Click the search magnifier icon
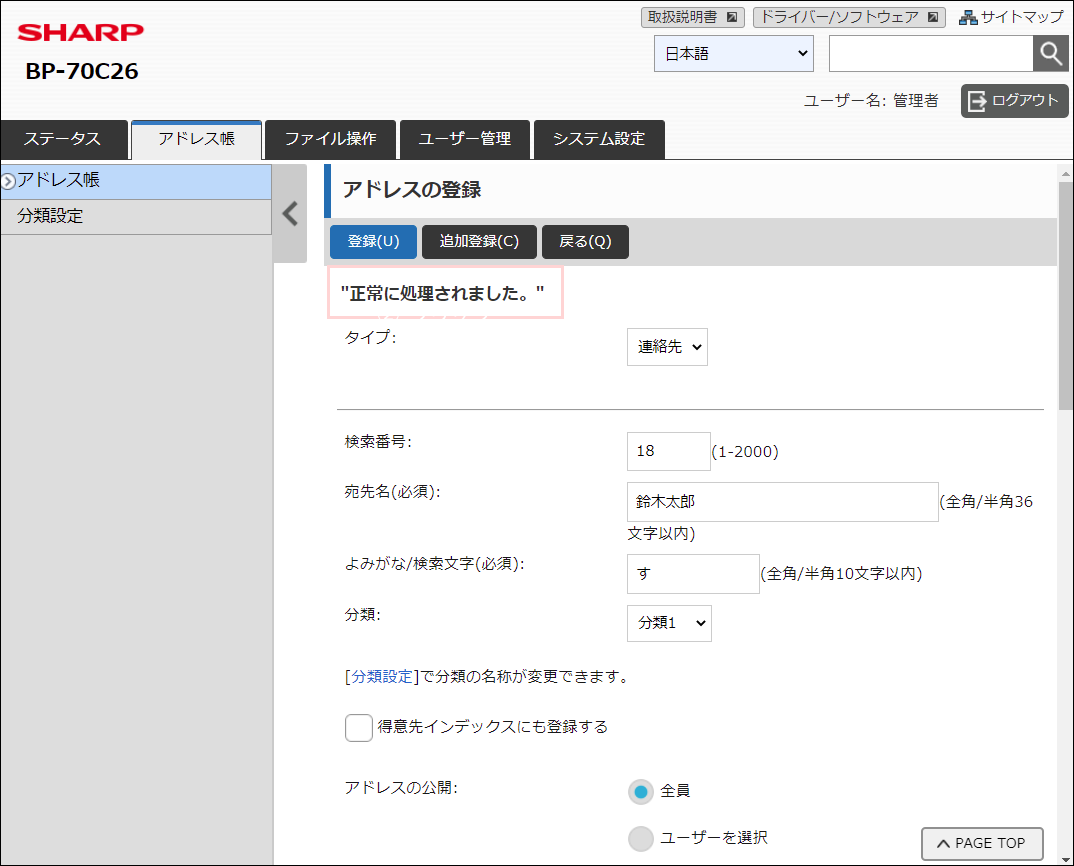Image resolution: width=1074 pixels, height=866 pixels. (1050, 53)
